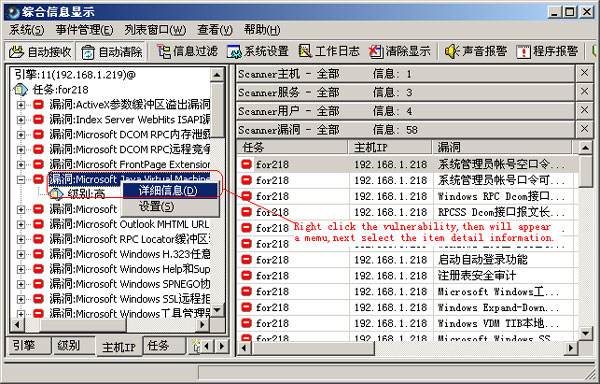600x384 pixels.
Task: Choose 详细信息(D) in context menu
Action: tap(170, 190)
